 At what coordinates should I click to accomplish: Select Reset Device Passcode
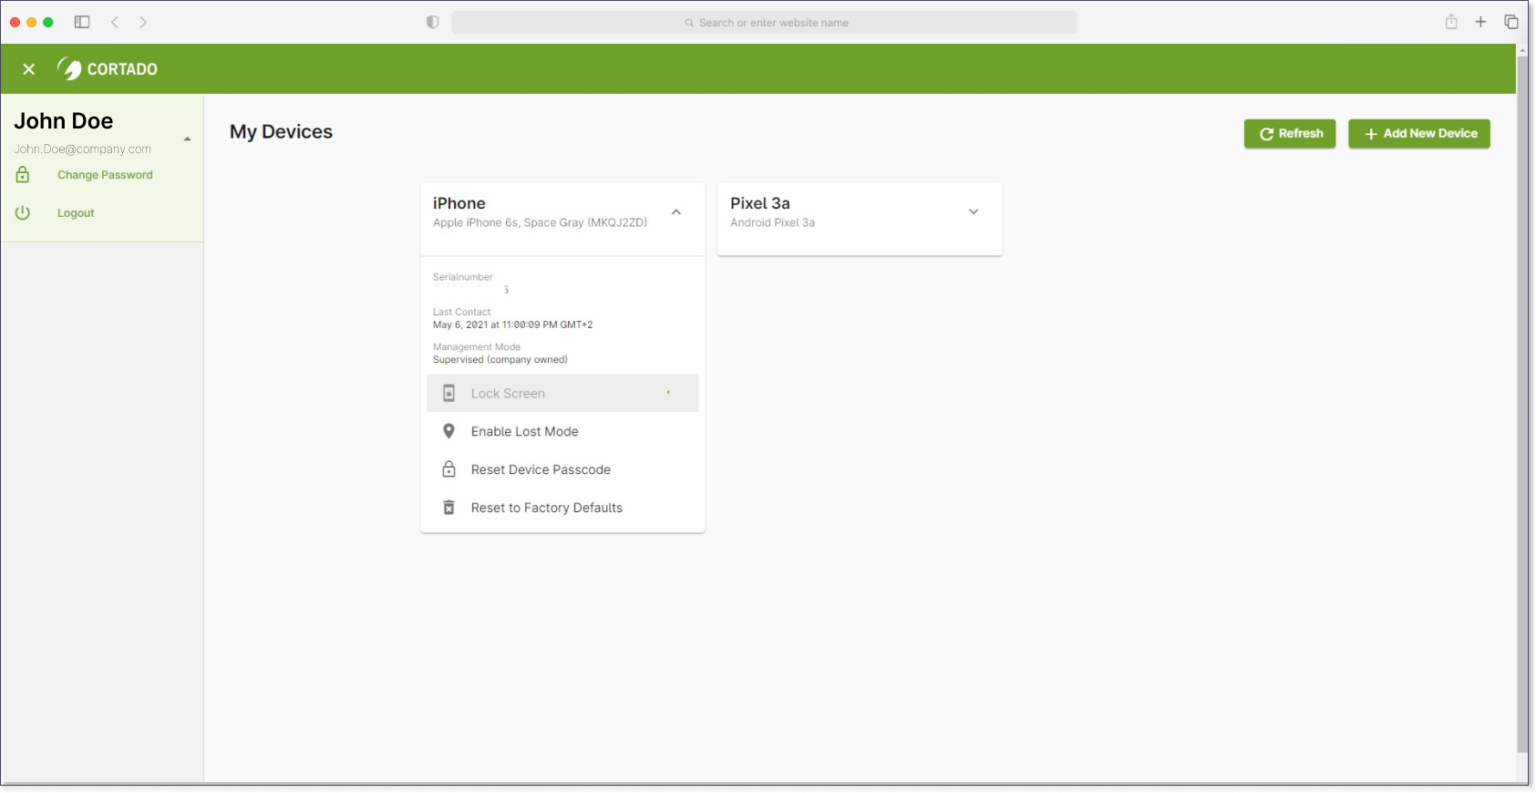[563, 470]
